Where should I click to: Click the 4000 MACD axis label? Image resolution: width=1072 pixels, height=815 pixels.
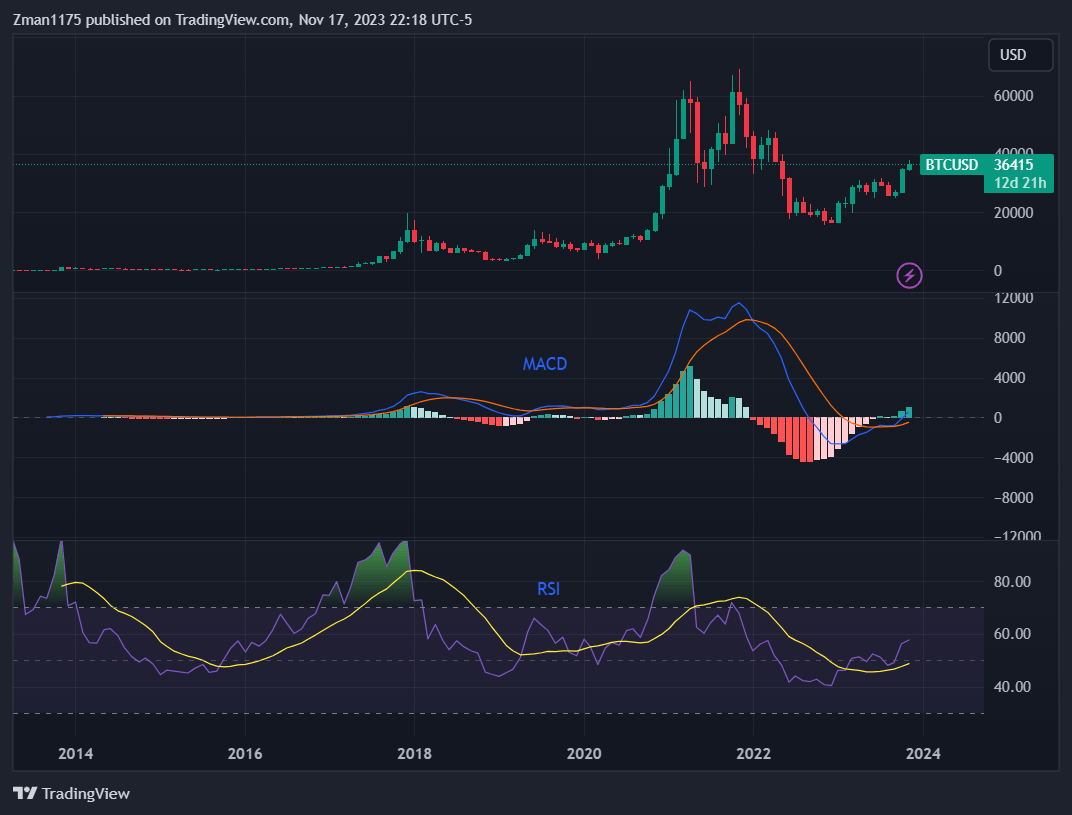coord(1009,377)
